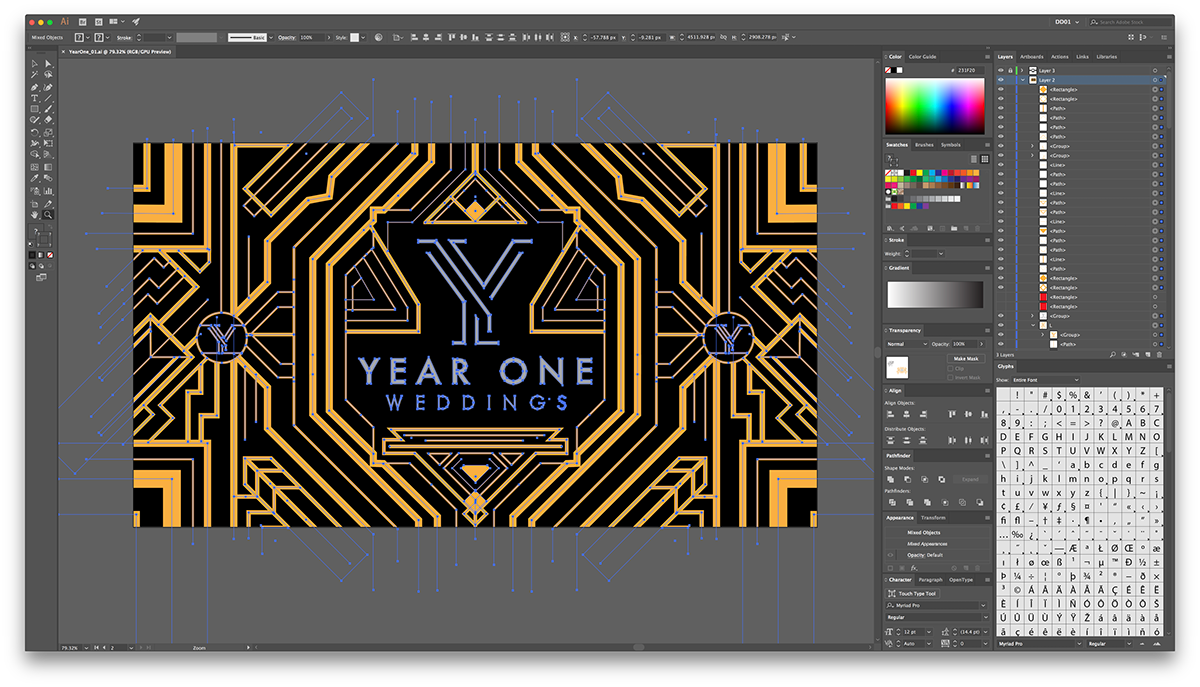Select the Column Graph tool
Screen dimensions: 1200x687
coord(48,190)
